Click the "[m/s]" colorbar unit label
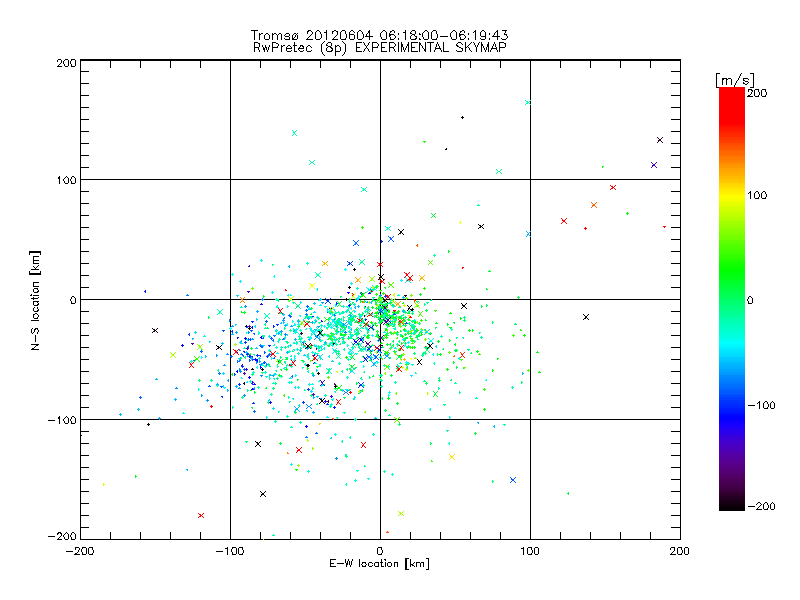800x600 pixels. [x=735, y=80]
